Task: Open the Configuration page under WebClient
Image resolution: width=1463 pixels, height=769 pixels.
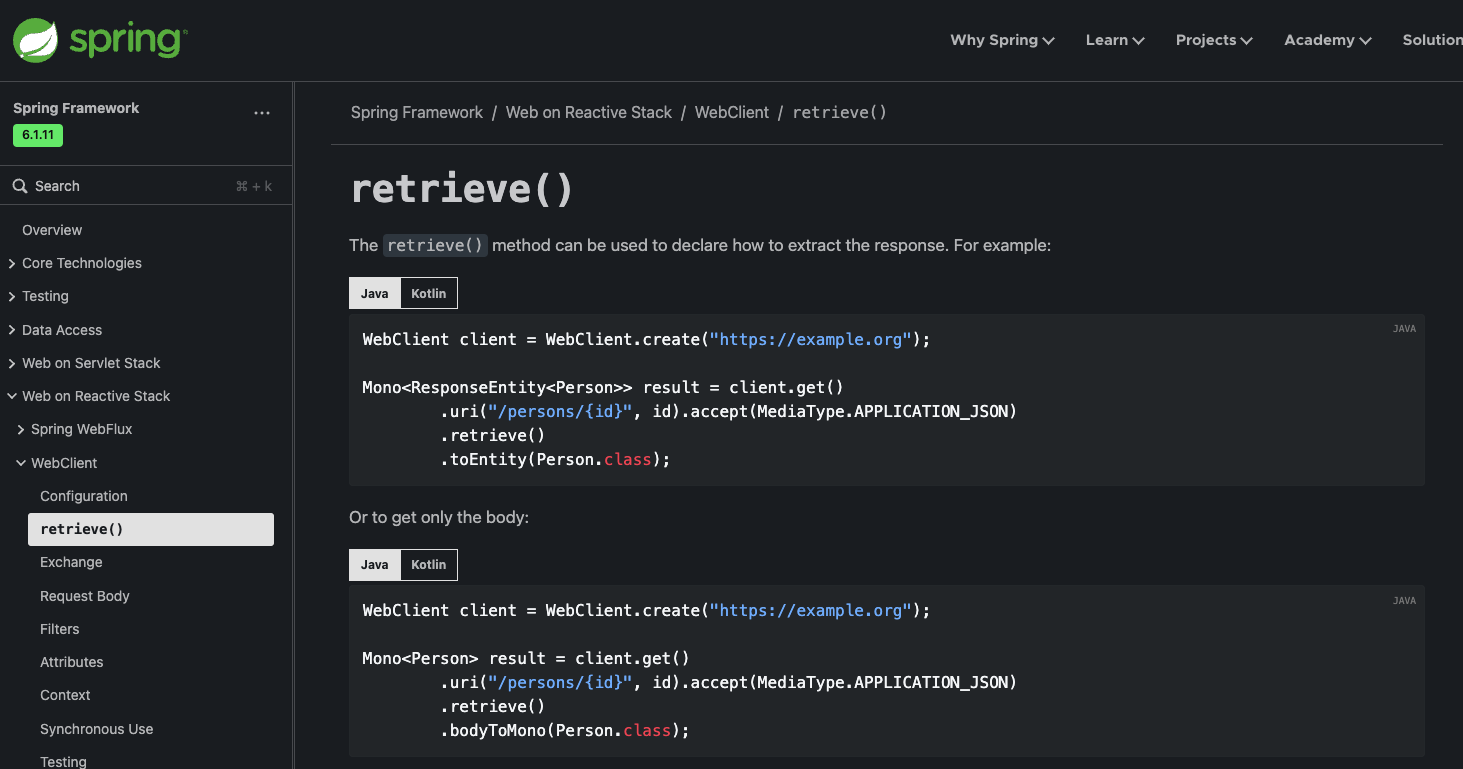Action: click(x=84, y=496)
